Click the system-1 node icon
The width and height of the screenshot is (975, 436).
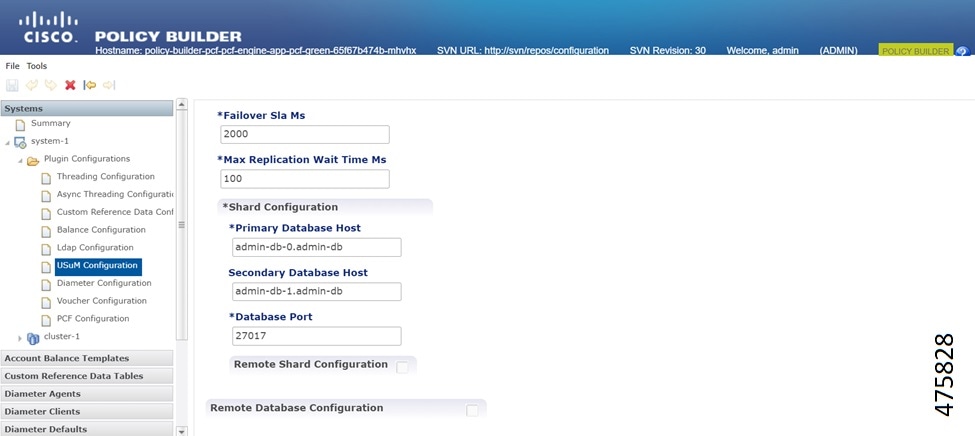[x=20, y=142]
